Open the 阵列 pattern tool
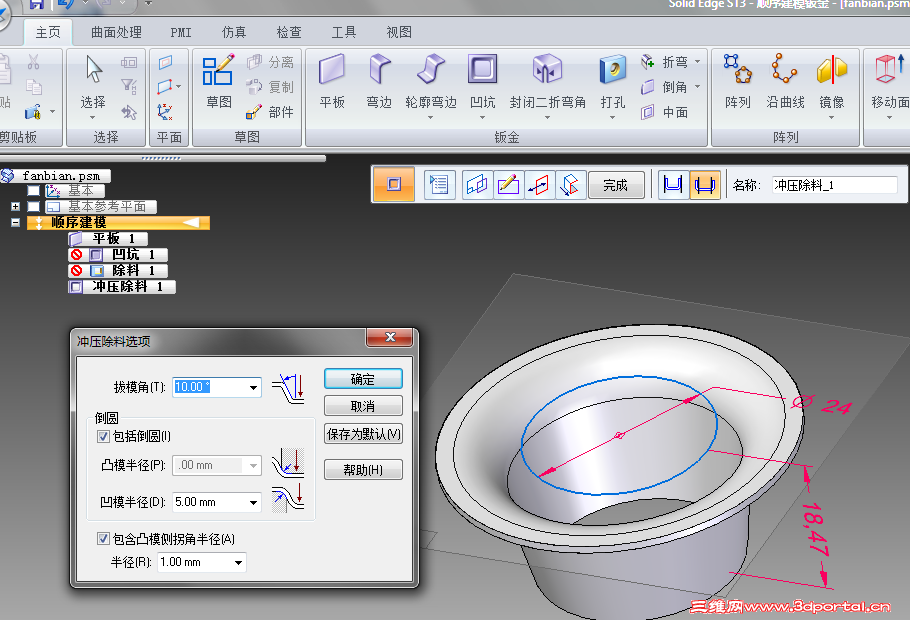This screenshot has width=910, height=620. coord(738,81)
